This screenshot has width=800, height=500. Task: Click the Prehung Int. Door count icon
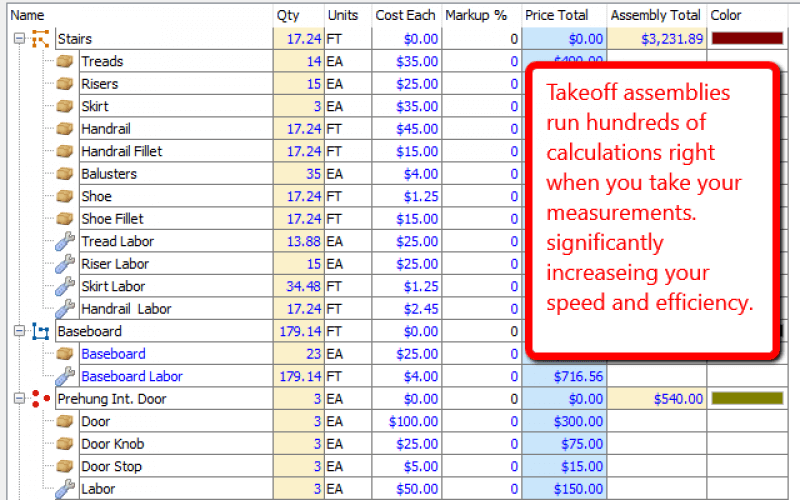[x=40, y=398]
